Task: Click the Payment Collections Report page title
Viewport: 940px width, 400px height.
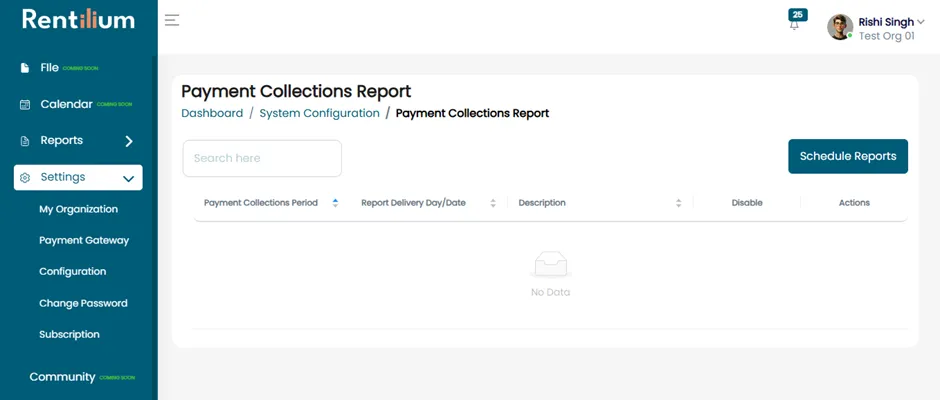Action: 296,91
